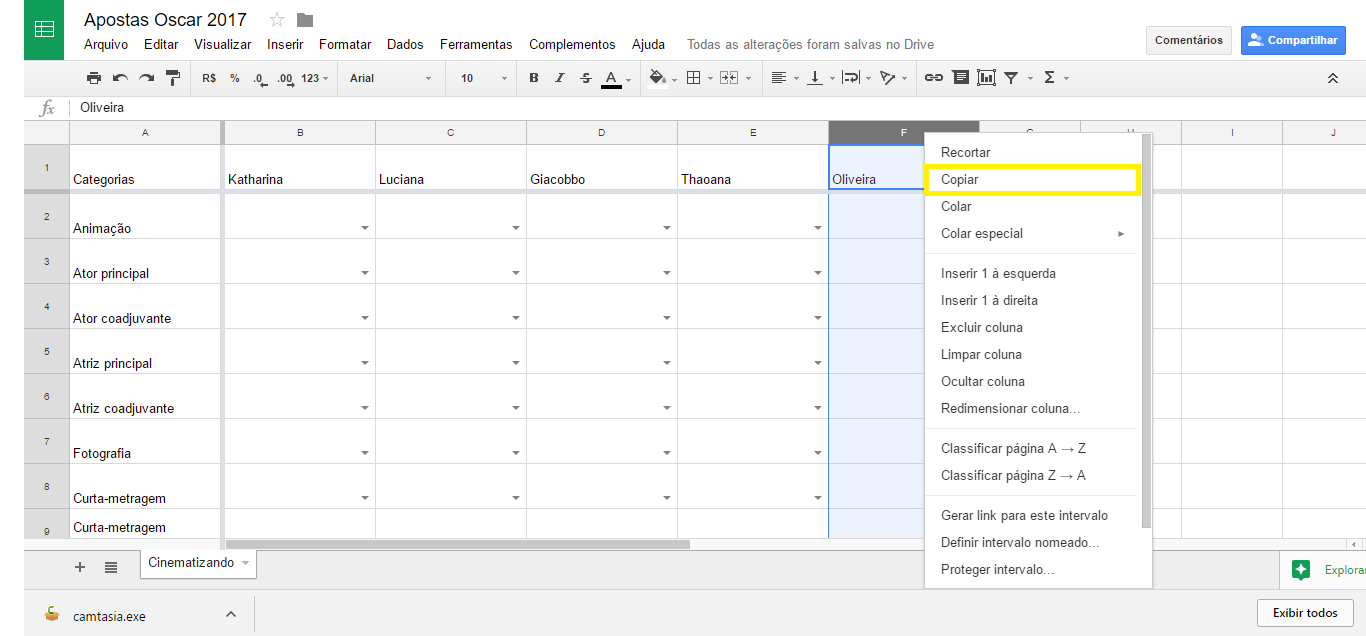Open more number formats 123 dropdown
This screenshot has width=1366, height=636.
click(314, 78)
